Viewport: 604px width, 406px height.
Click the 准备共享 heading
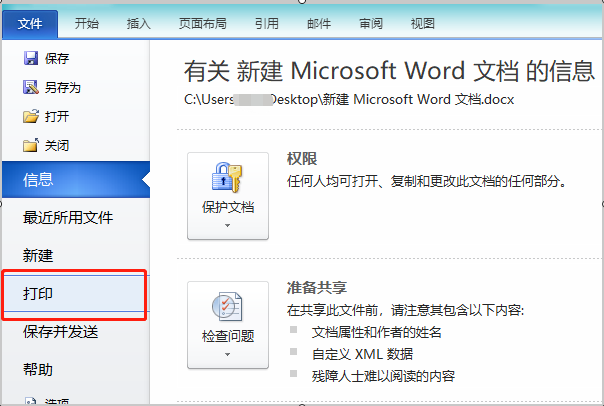click(317, 288)
